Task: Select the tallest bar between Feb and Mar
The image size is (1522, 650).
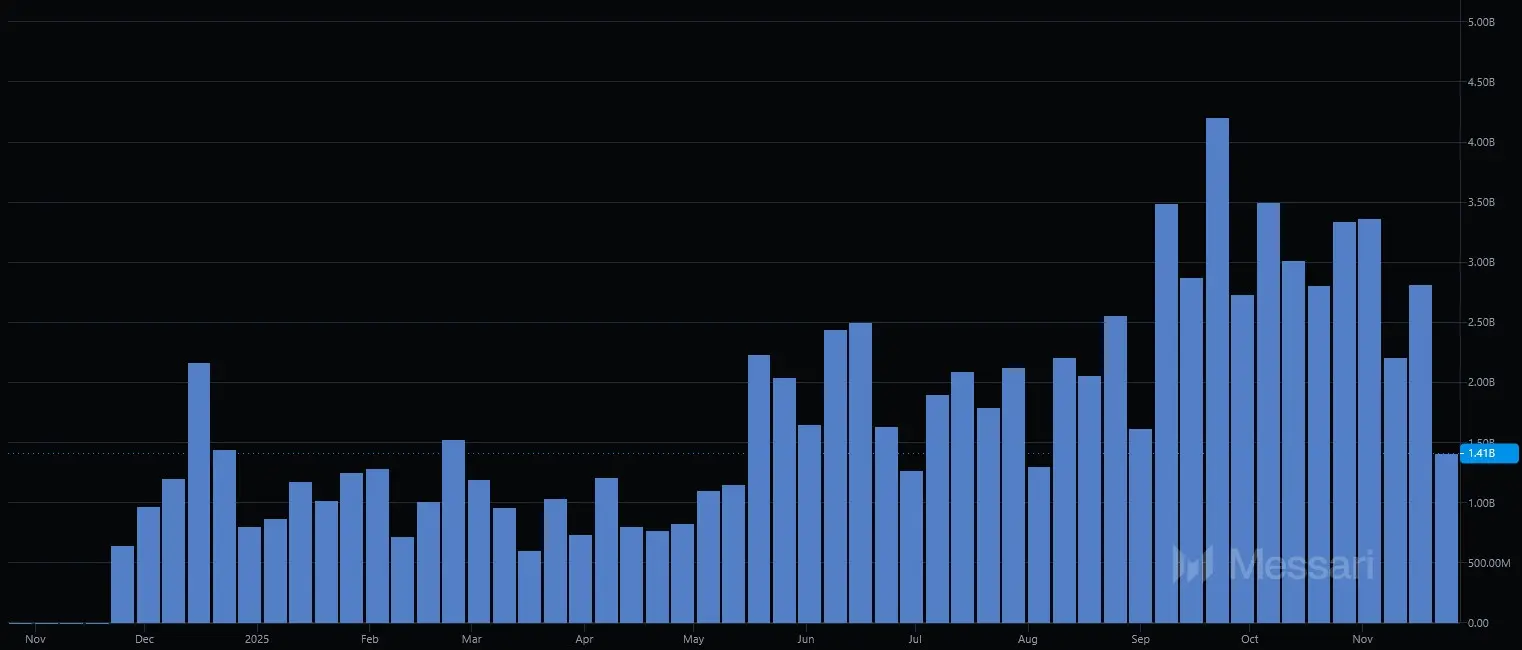Action: click(x=453, y=531)
